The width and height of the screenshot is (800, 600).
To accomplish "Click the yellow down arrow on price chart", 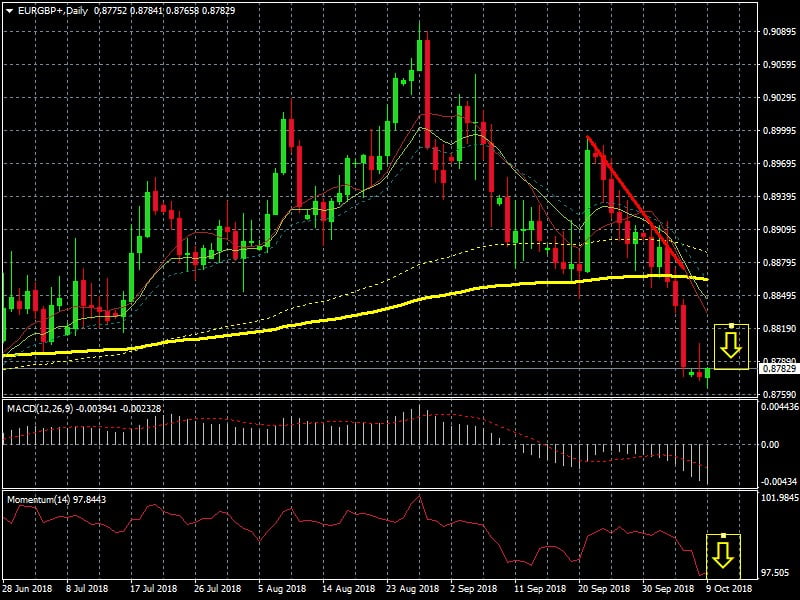I will pyautogui.click(x=731, y=346).
